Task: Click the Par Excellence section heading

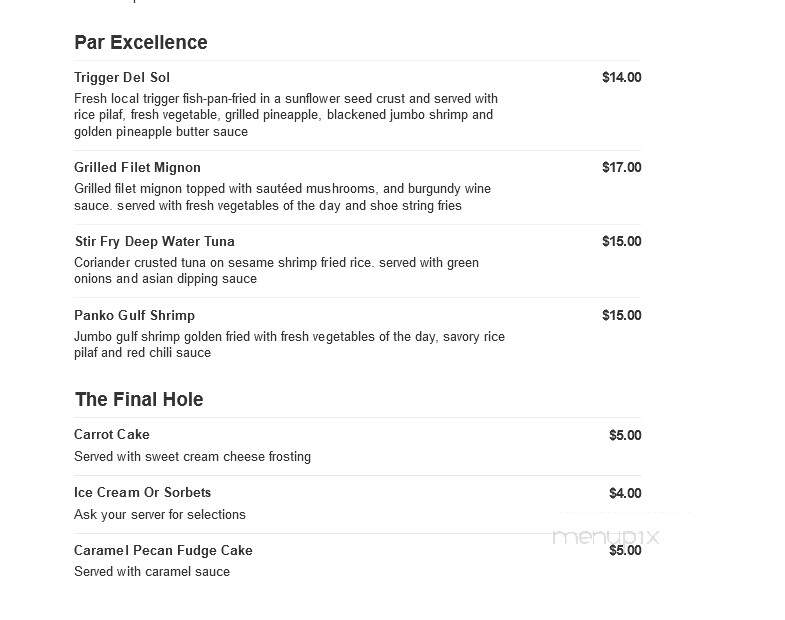Action: [141, 43]
